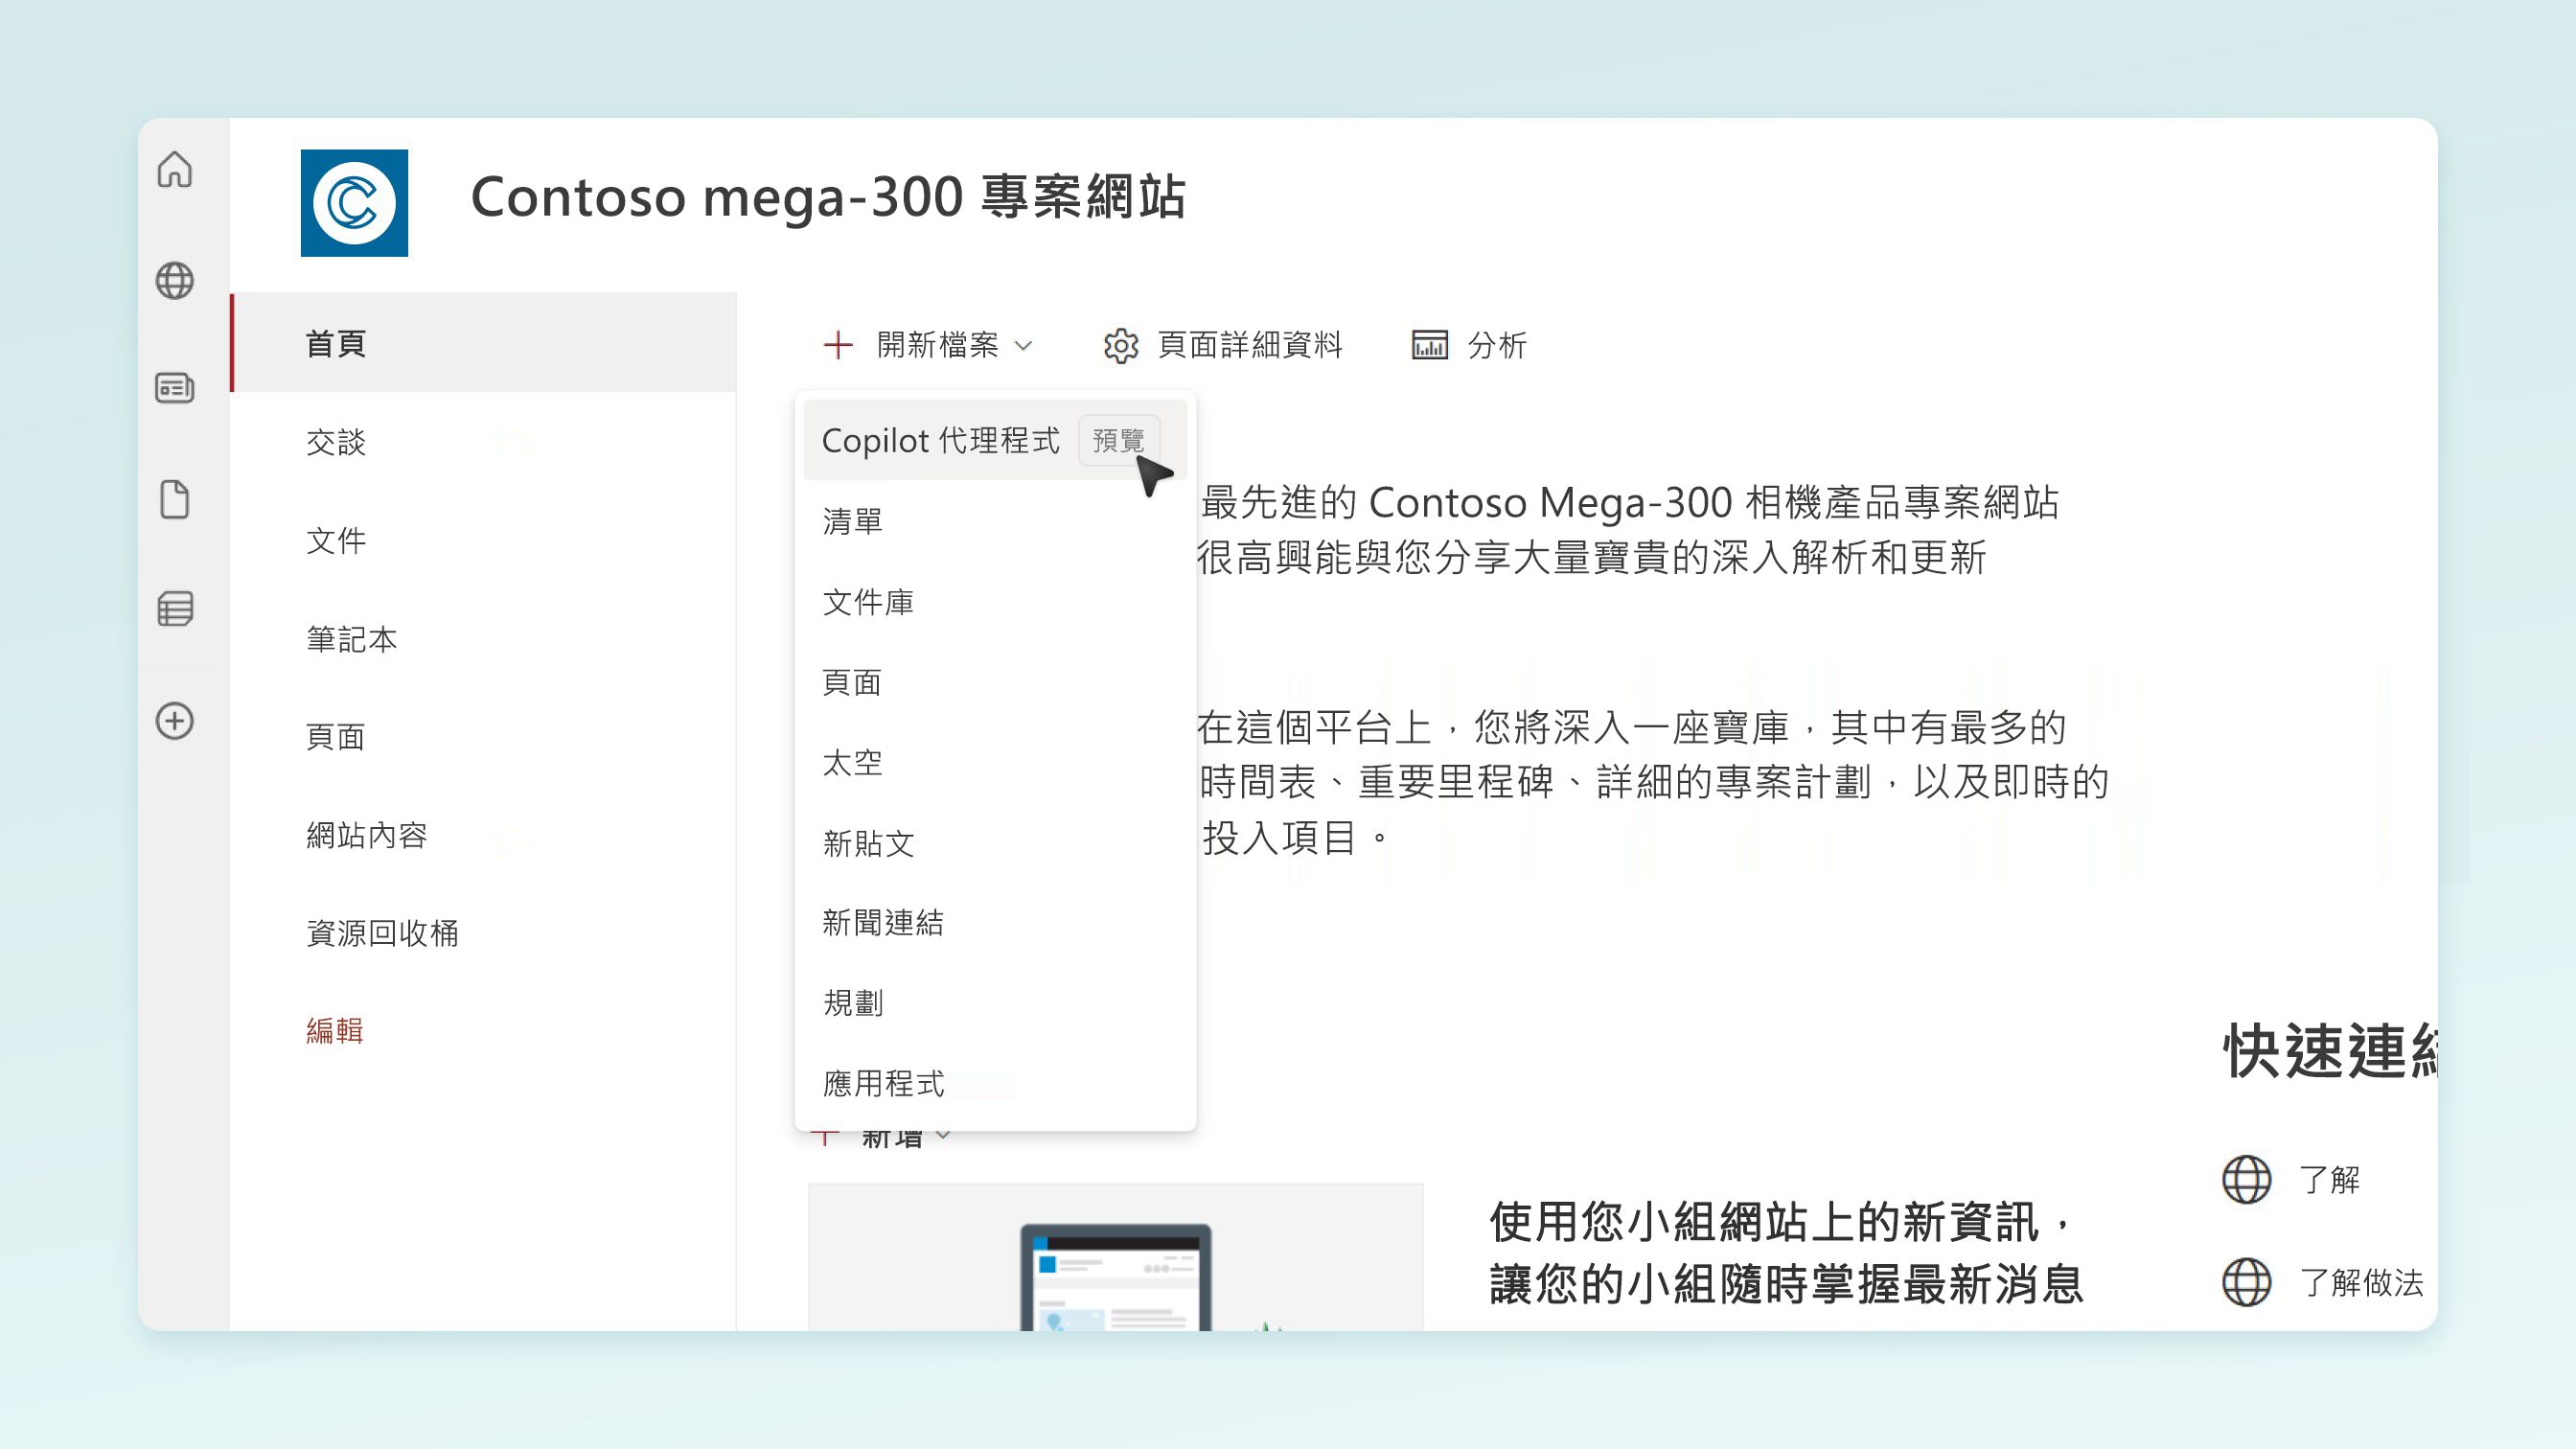Click the gear icon for 頁面詳細資料
This screenshot has width=2576, height=1449.
(x=1121, y=345)
